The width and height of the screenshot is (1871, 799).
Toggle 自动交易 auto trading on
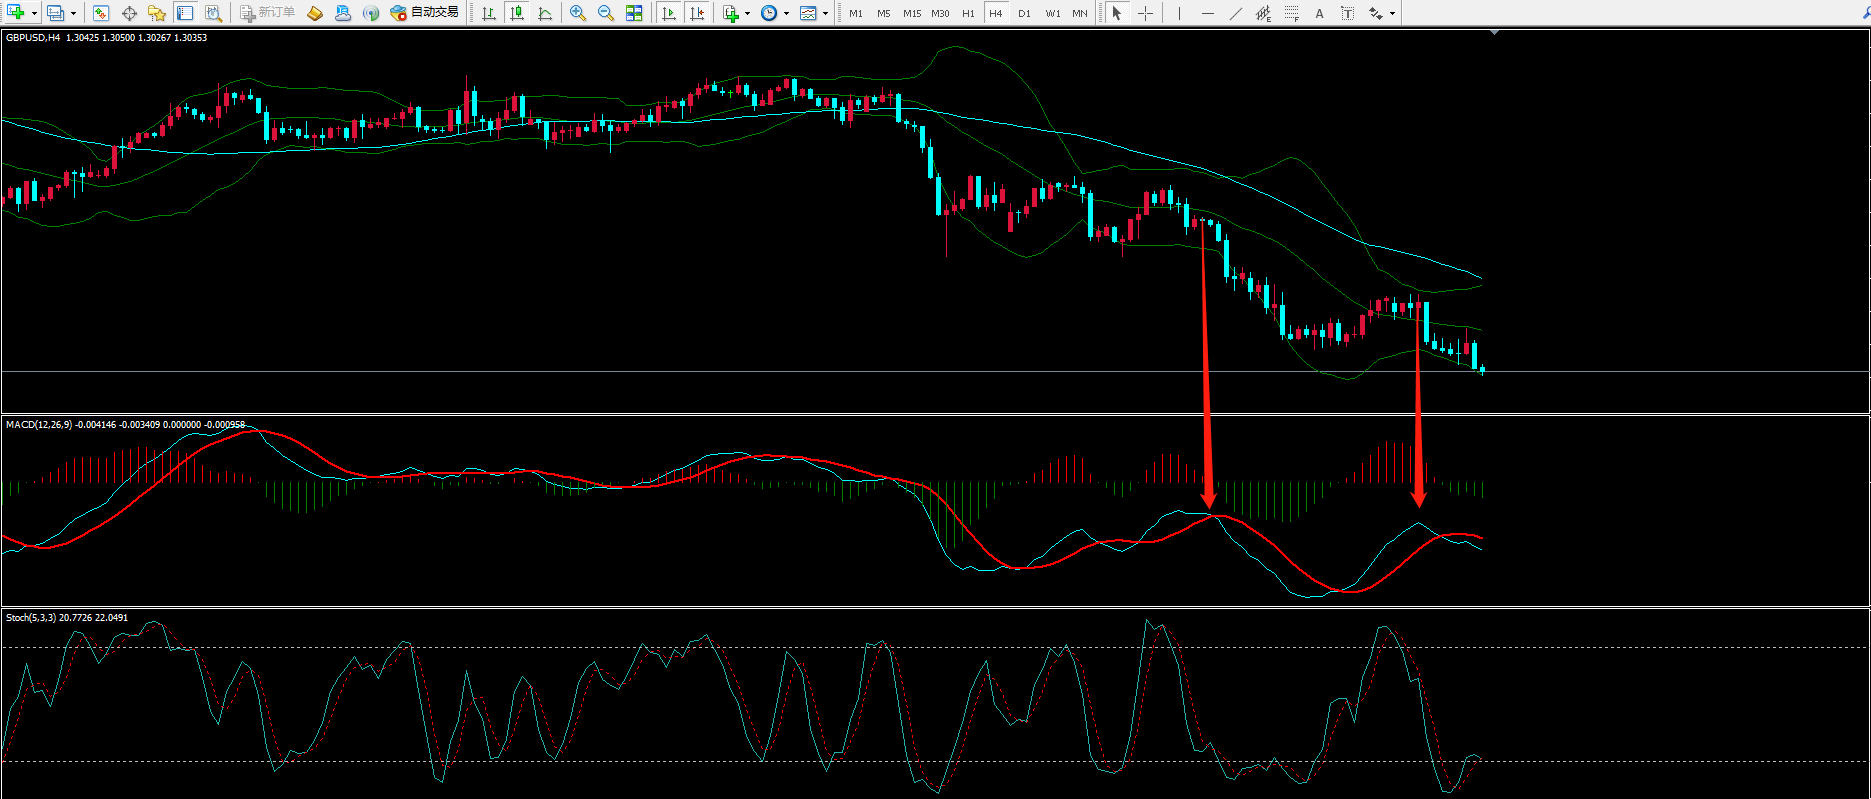pyautogui.click(x=425, y=13)
